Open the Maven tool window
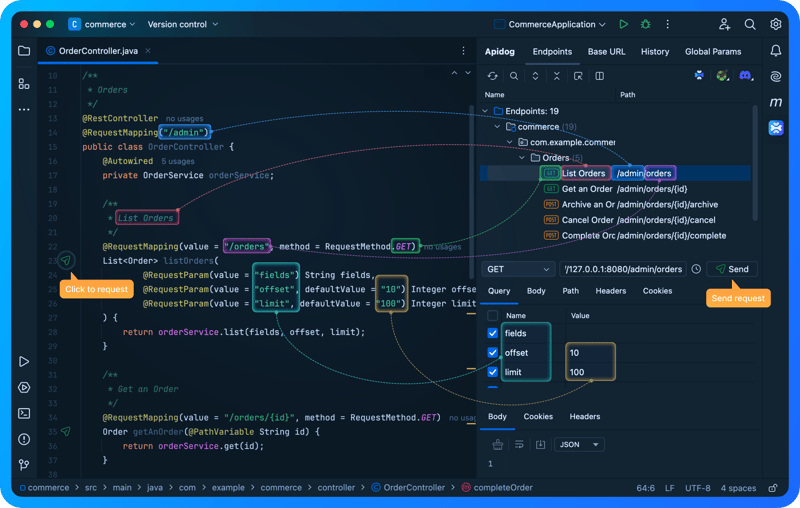The width and height of the screenshot is (800, 508). (776, 102)
